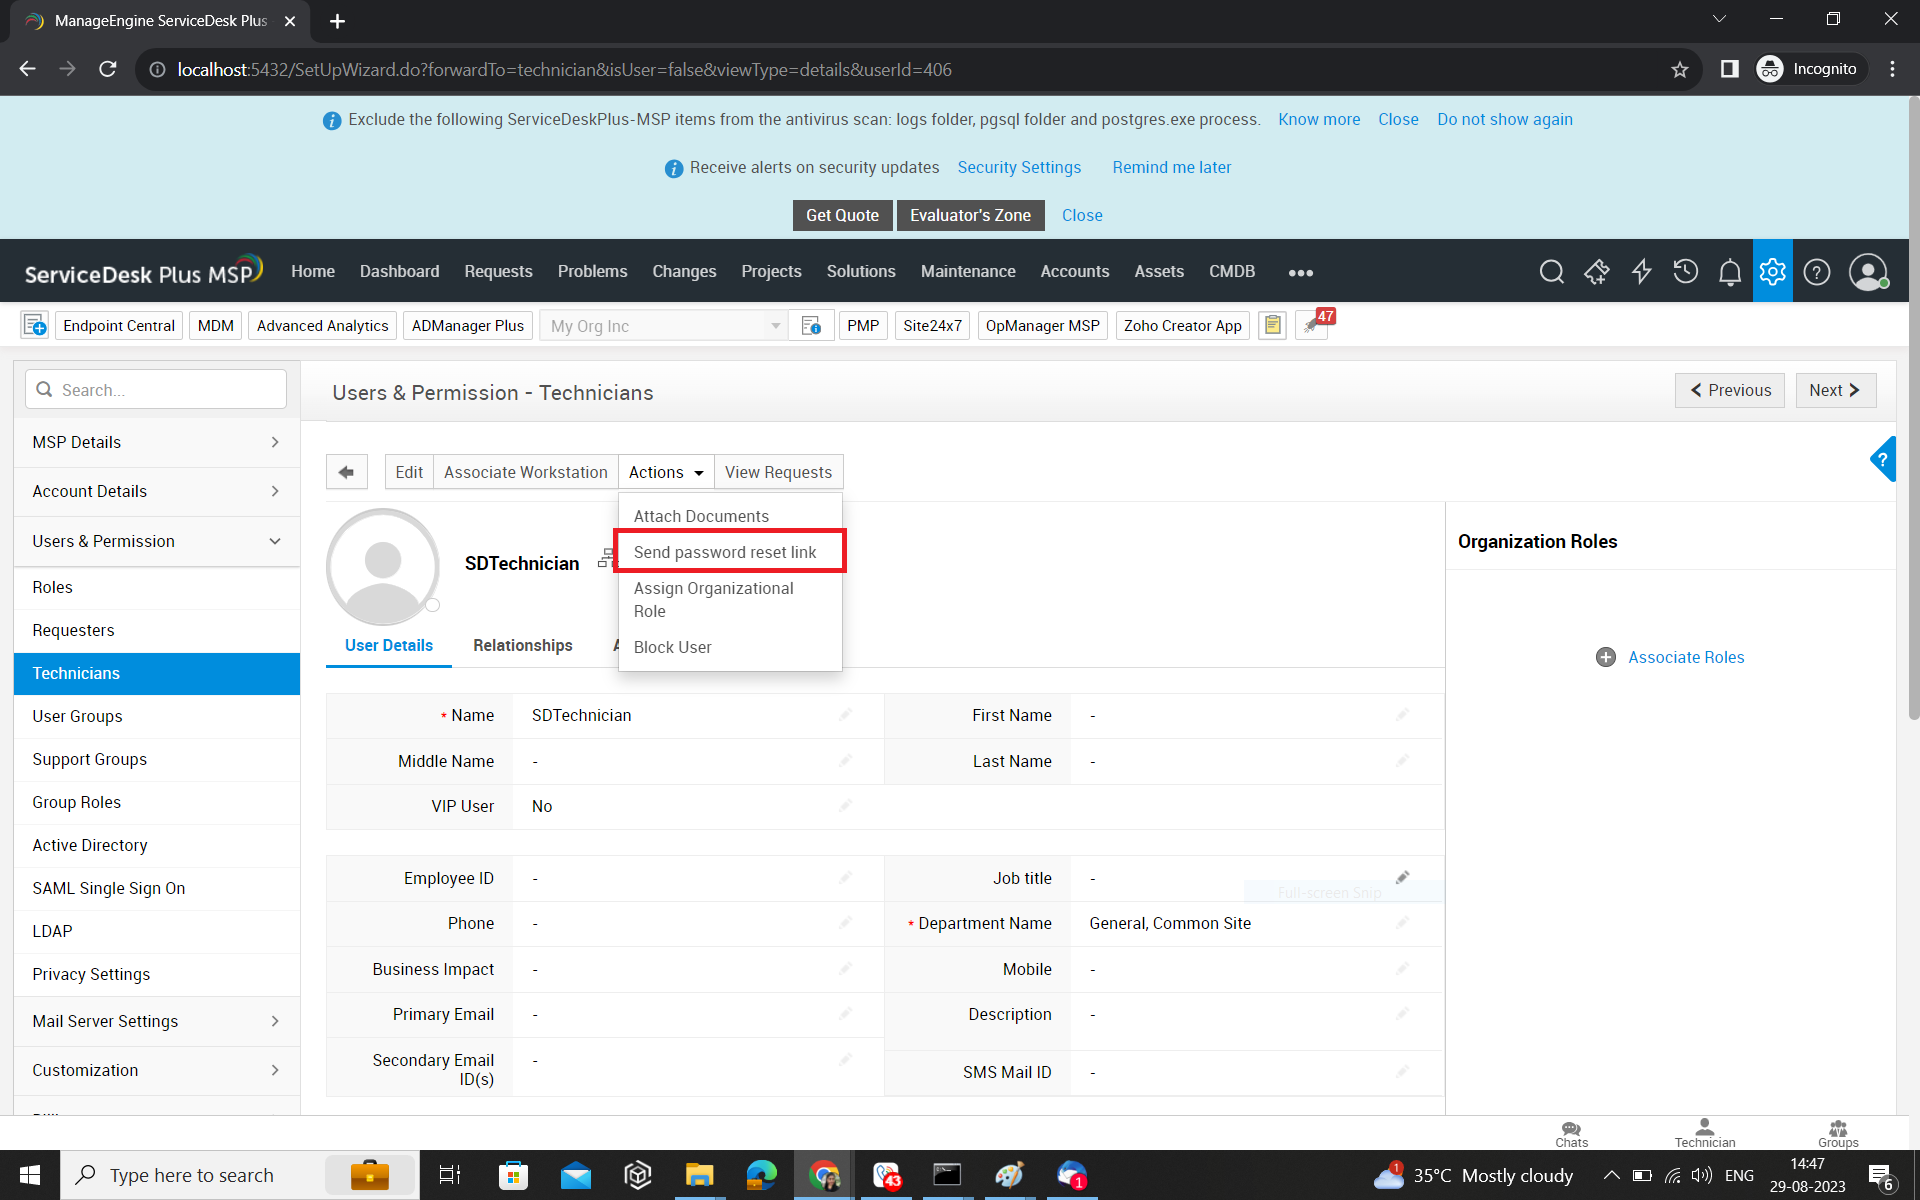Go to the Next technician
1920x1200 pixels.
tap(1835, 390)
